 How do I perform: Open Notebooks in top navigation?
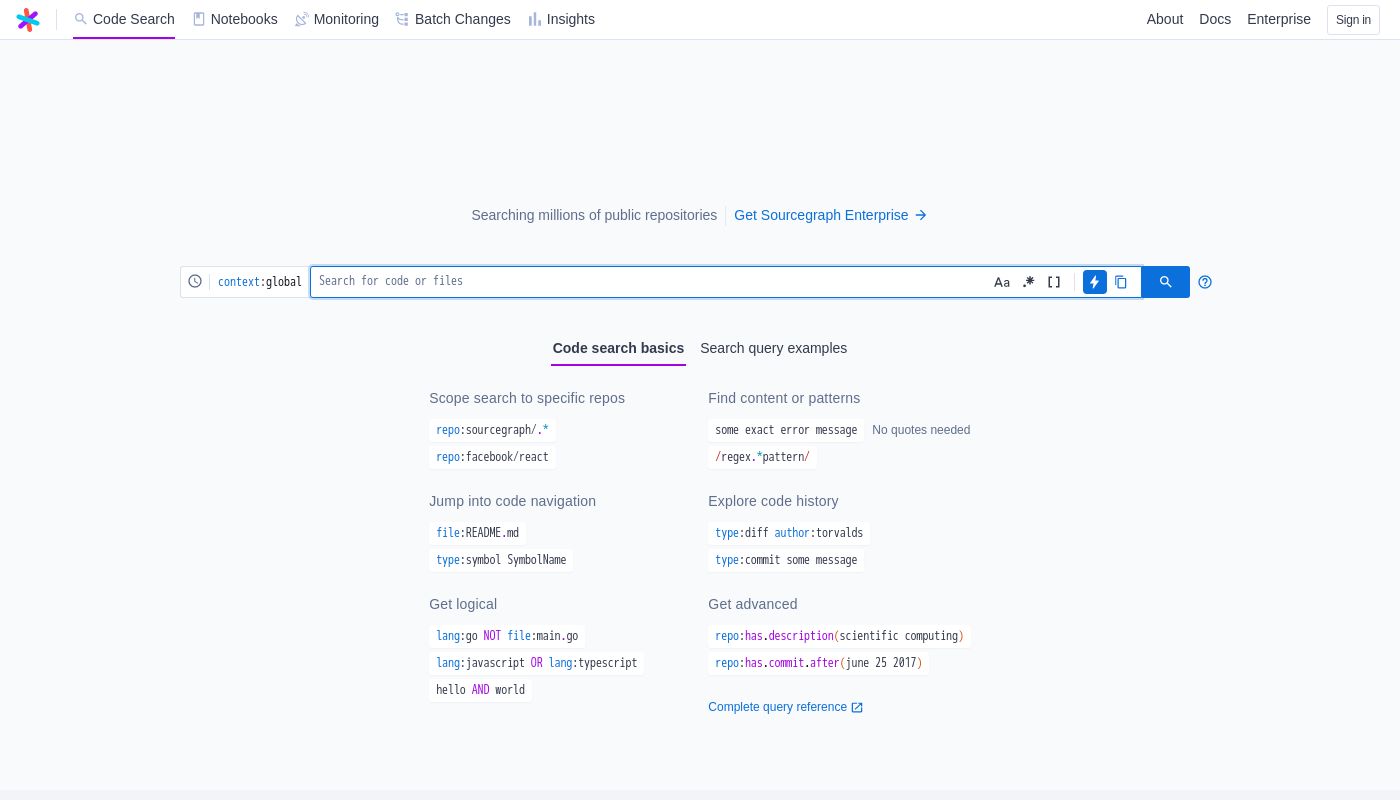tap(235, 19)
